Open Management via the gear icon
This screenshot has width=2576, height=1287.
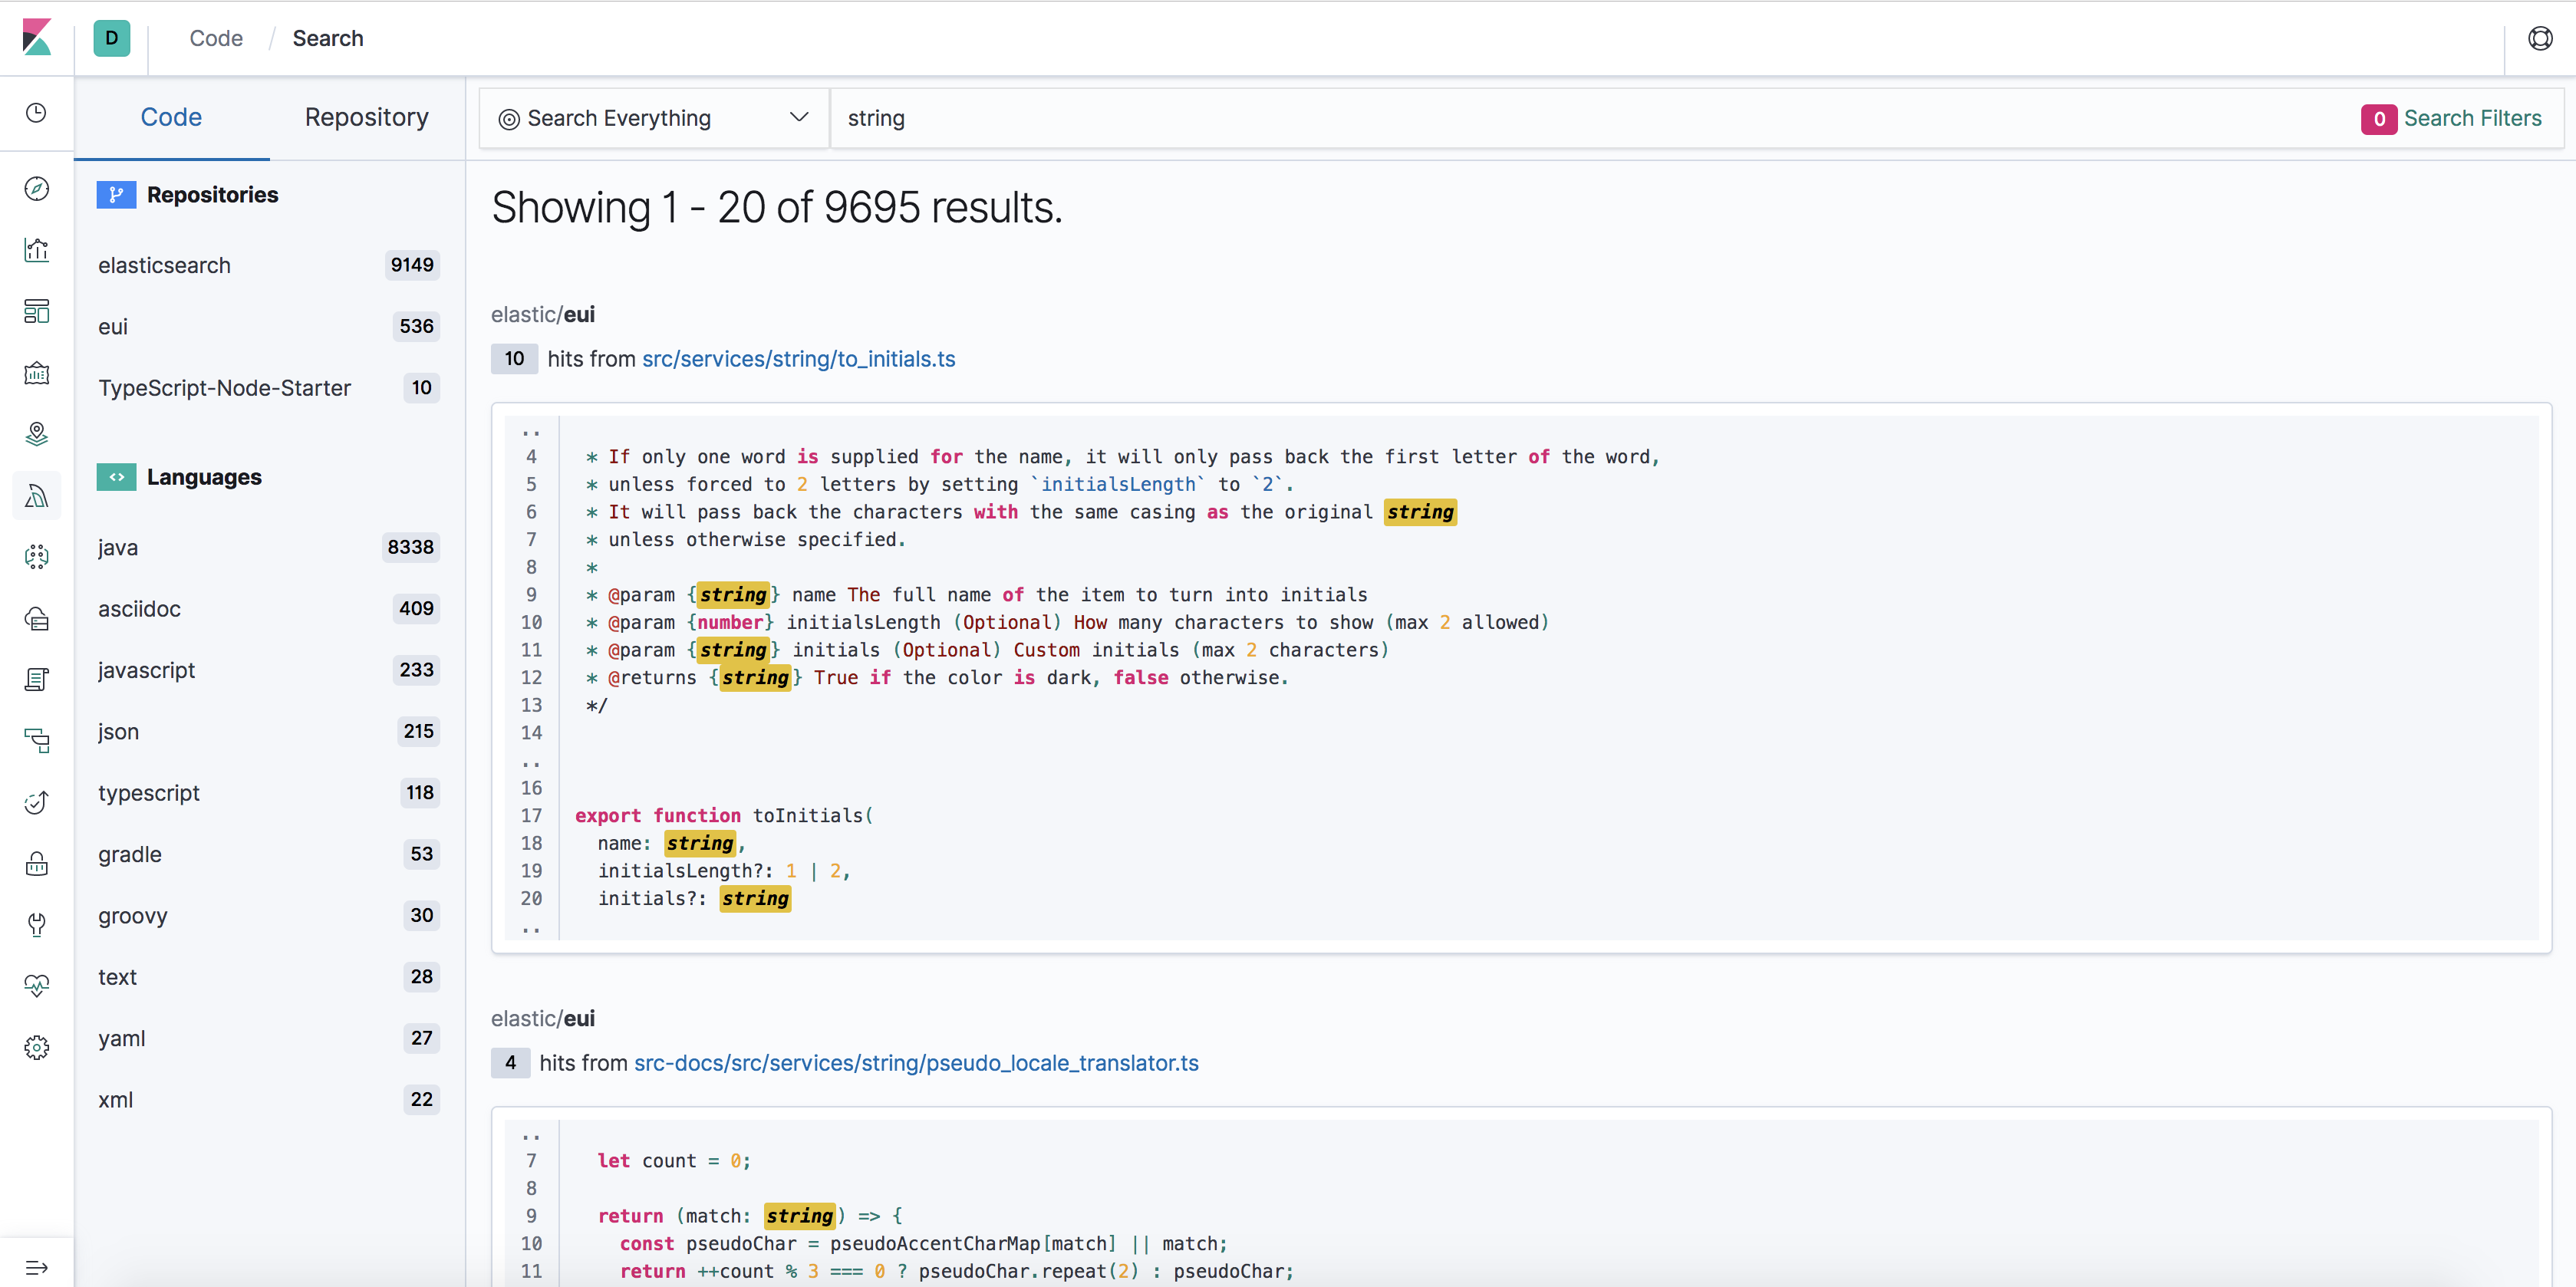tap(36, 1046)
